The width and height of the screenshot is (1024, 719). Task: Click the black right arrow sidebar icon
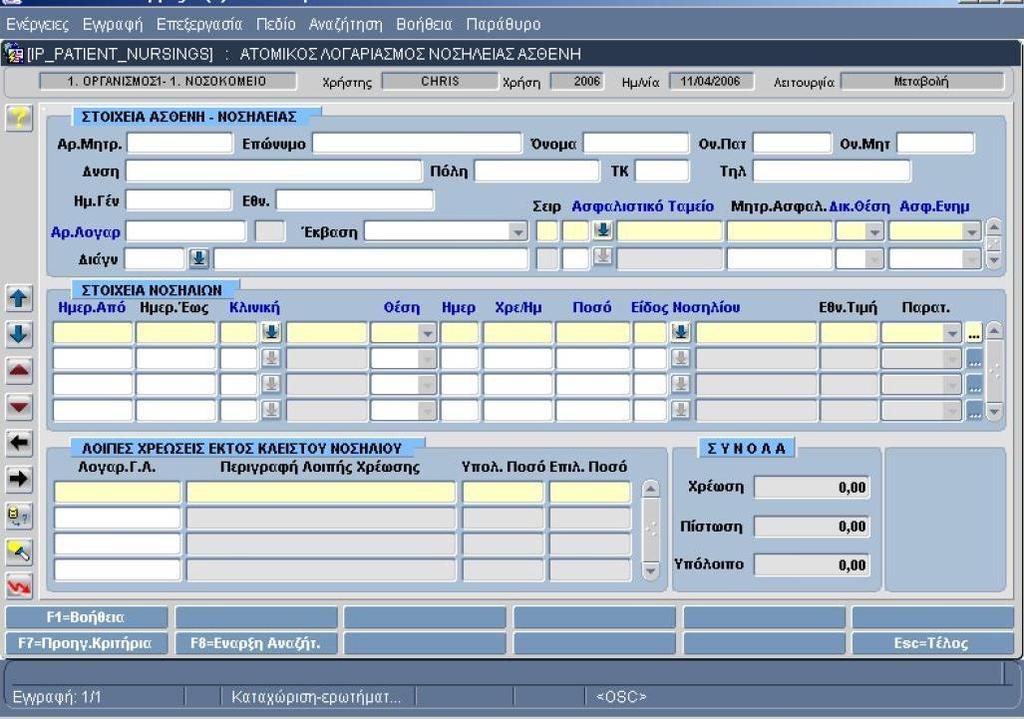coord(19,479)
